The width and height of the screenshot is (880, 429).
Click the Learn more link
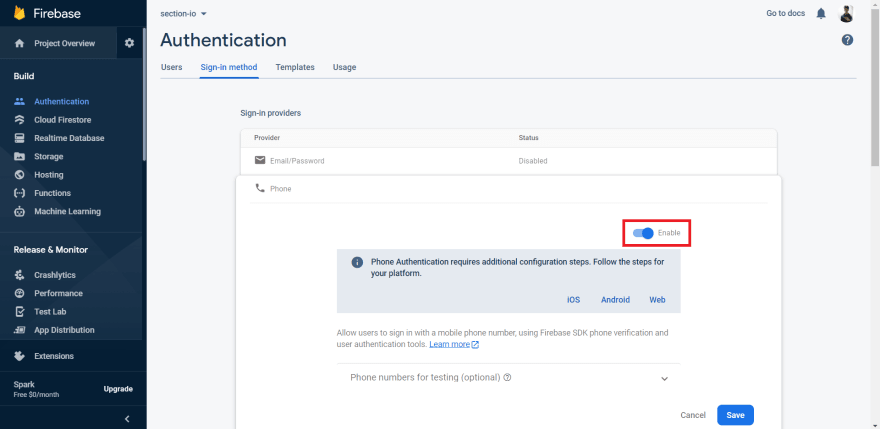(450, 344)
